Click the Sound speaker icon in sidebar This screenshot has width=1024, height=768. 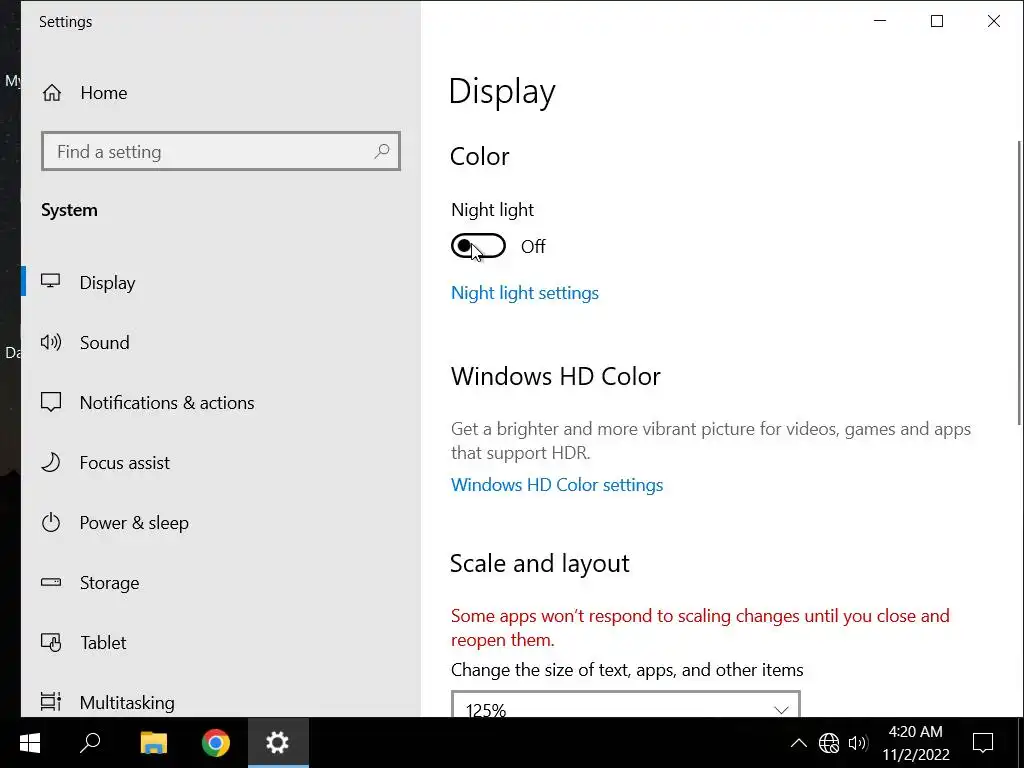pos(50,342)
